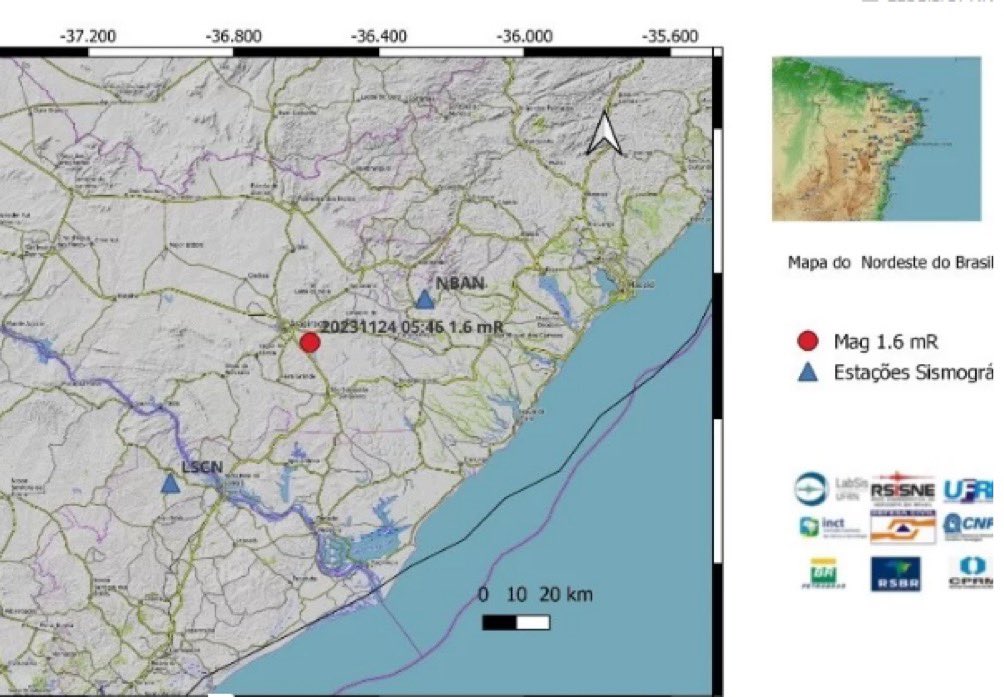This screenshot has width=1004, height=697.
Task: Click the RSISNE logo
Action: coord(903,489)
